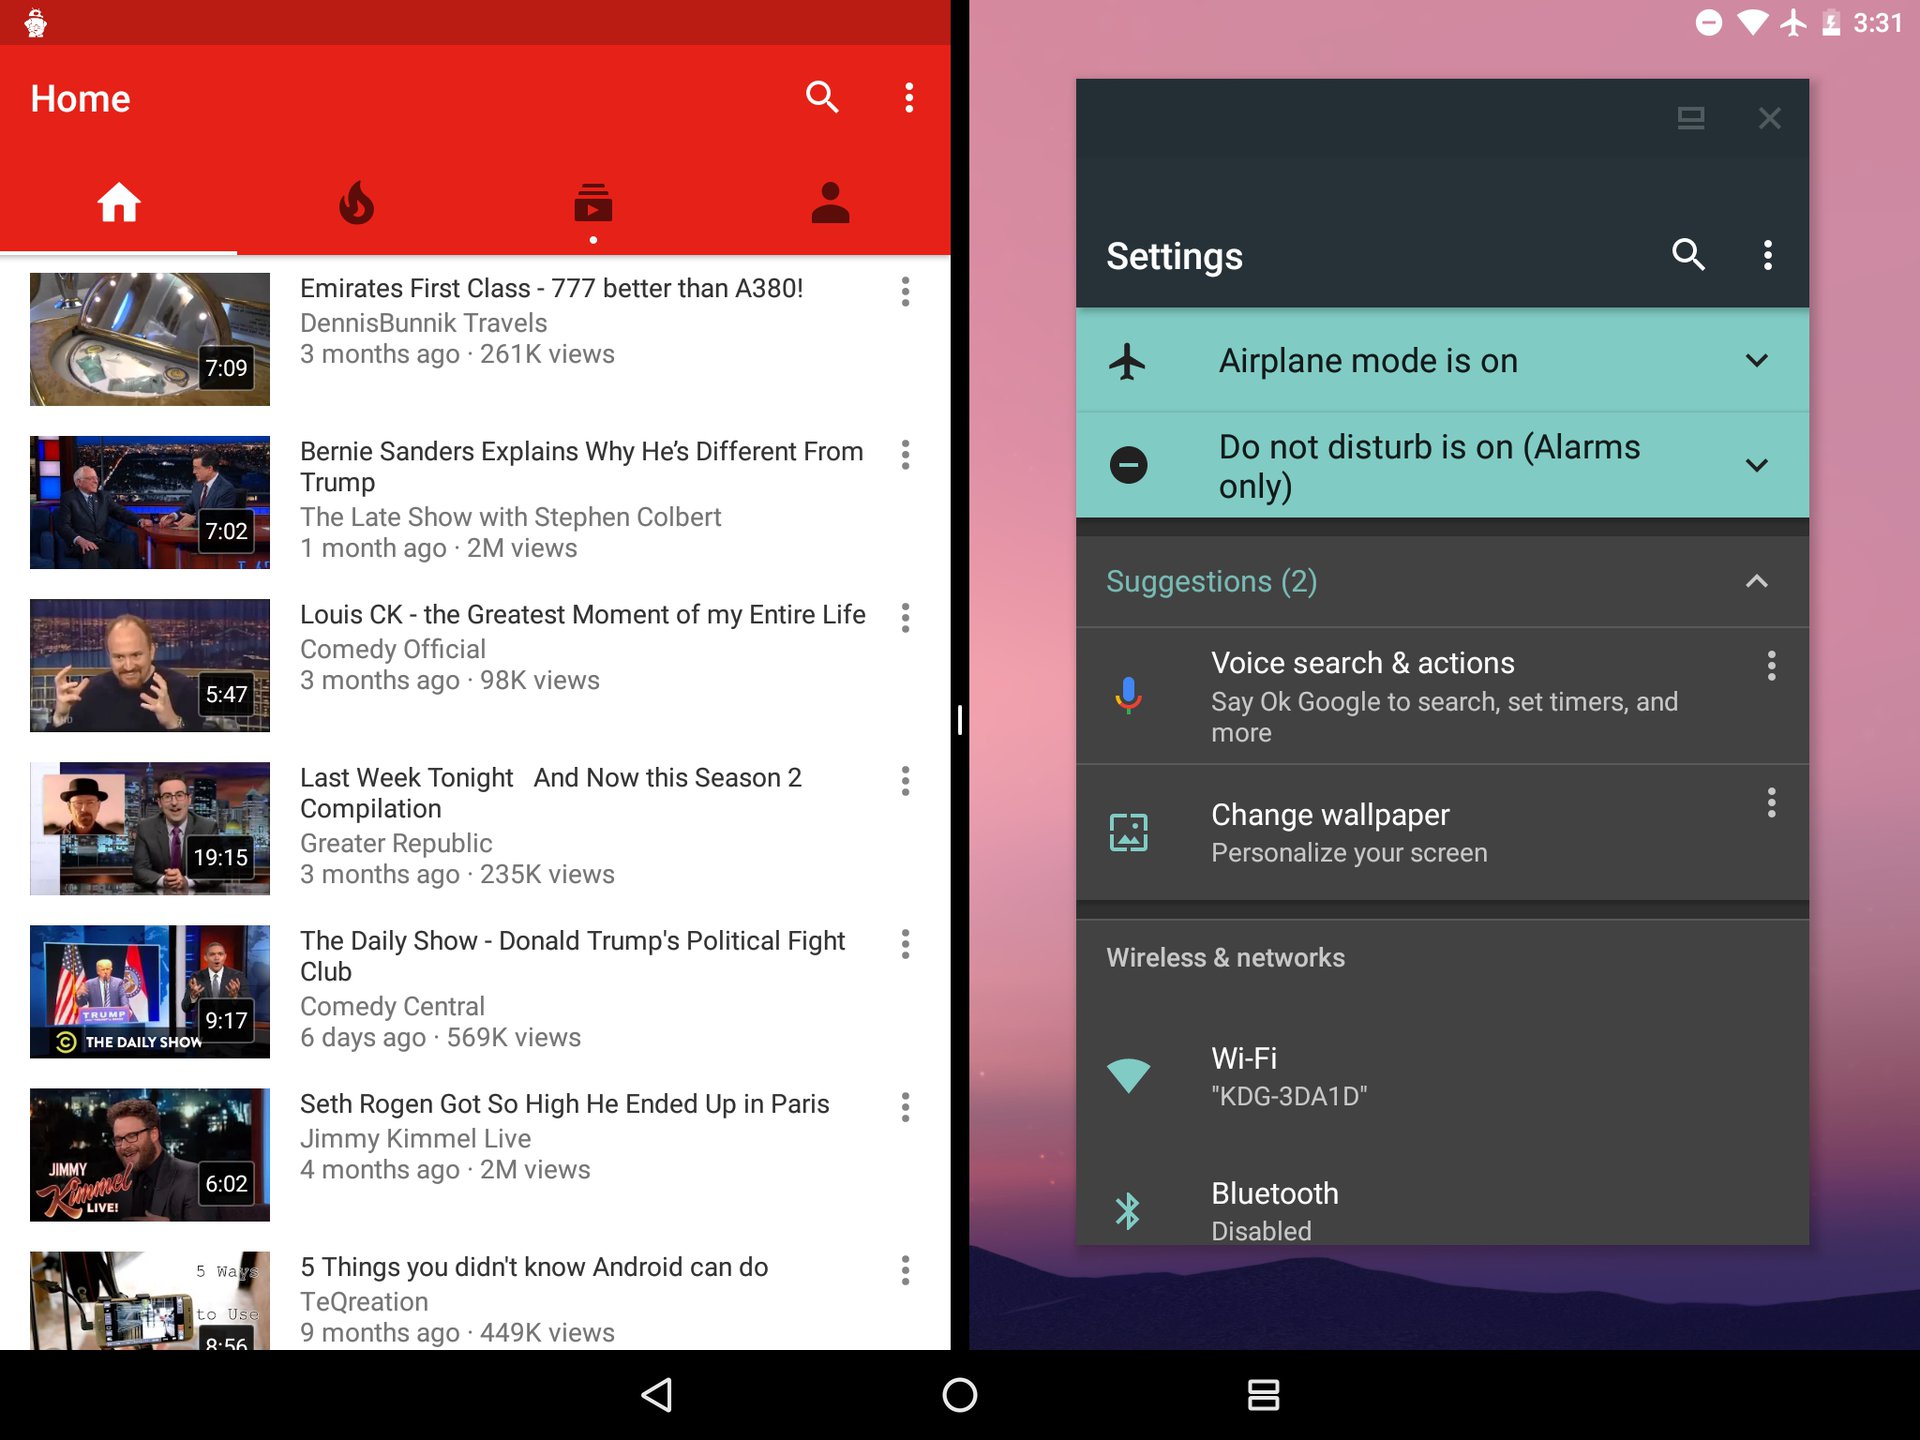Click the Voice search and actions option
Screen dimensions: 1920x1440
pos(1442,696)
